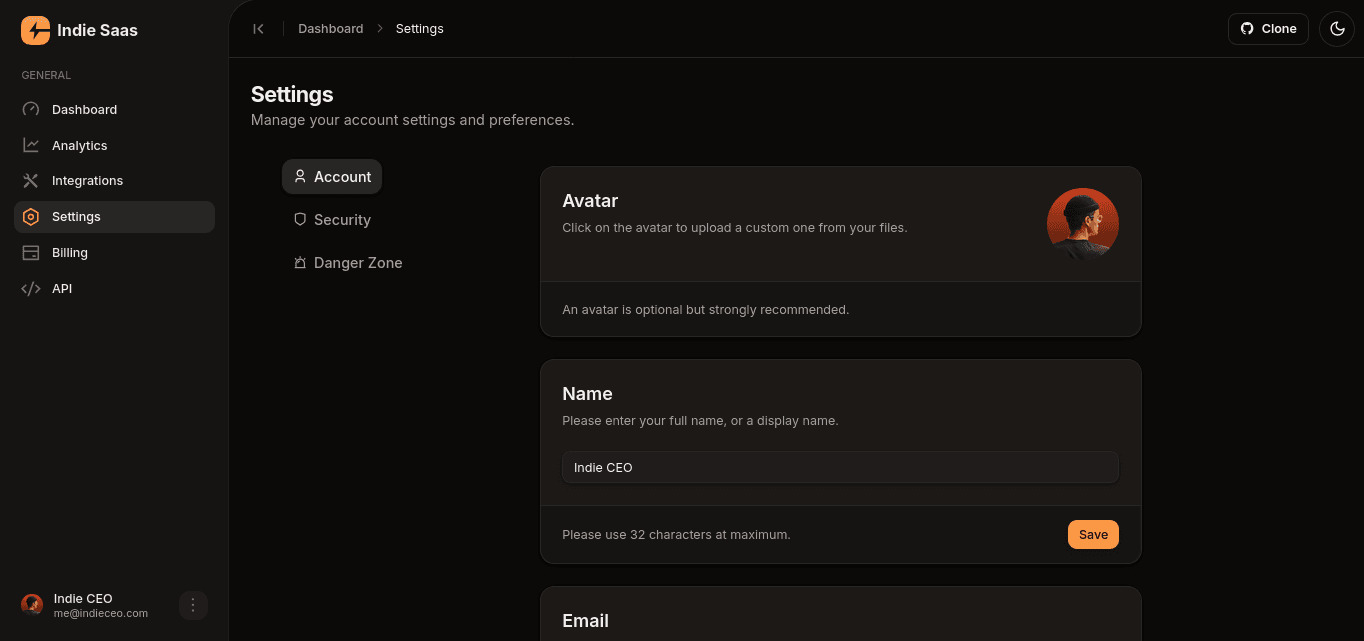Click inside the name input showing Indie CEO
The height and width of the screenshot is (641, 1364).
pyautogui.click(x=840, y=467)
